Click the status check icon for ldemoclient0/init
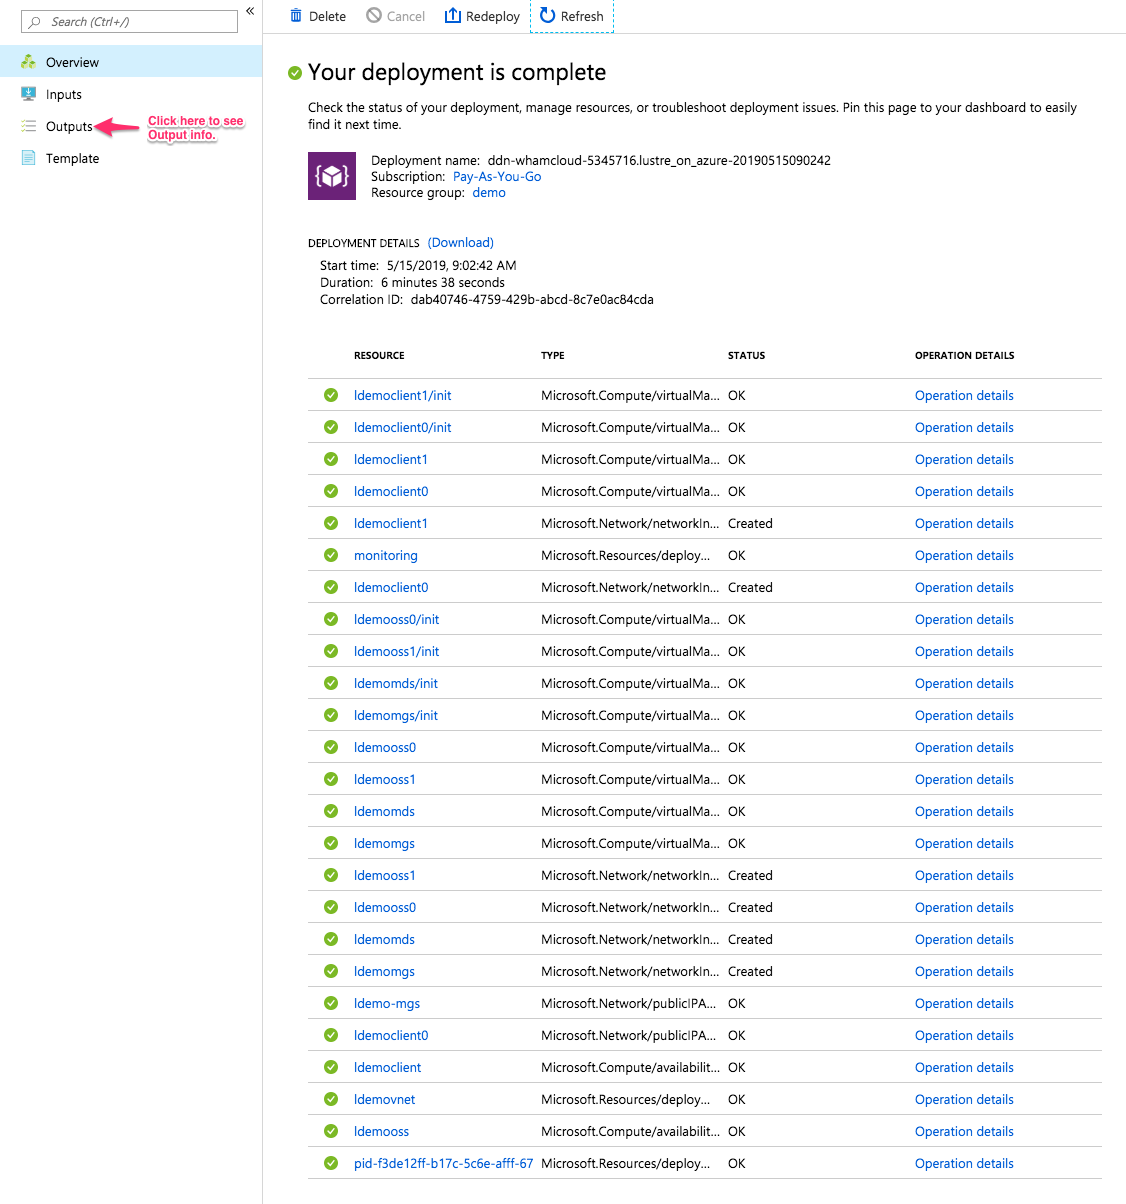 (x=331, y=427)
